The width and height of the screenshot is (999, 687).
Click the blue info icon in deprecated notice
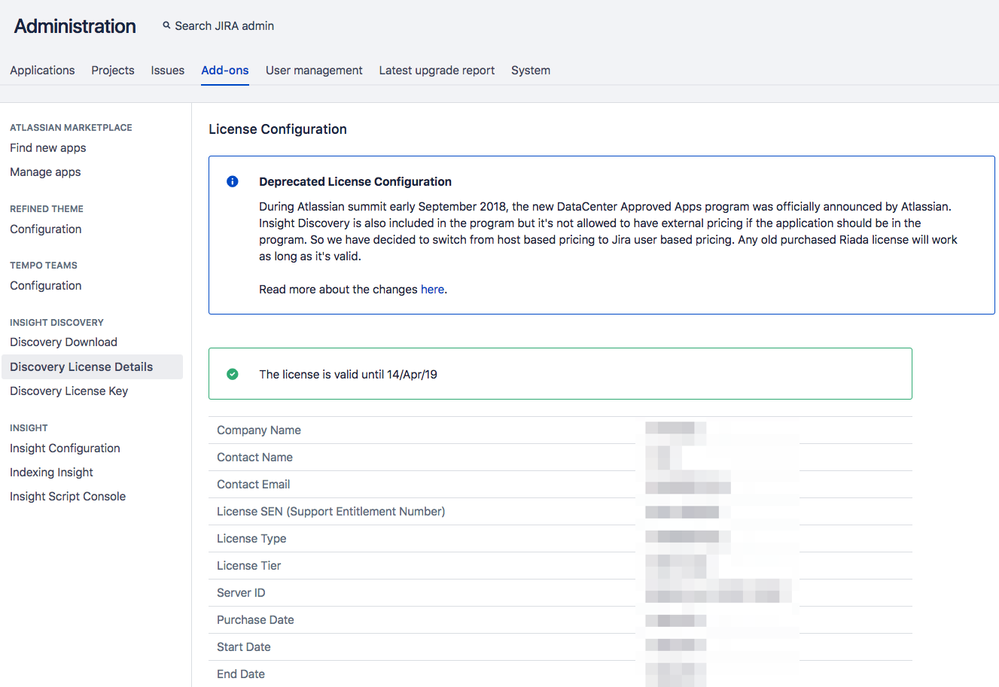(233, 182)
